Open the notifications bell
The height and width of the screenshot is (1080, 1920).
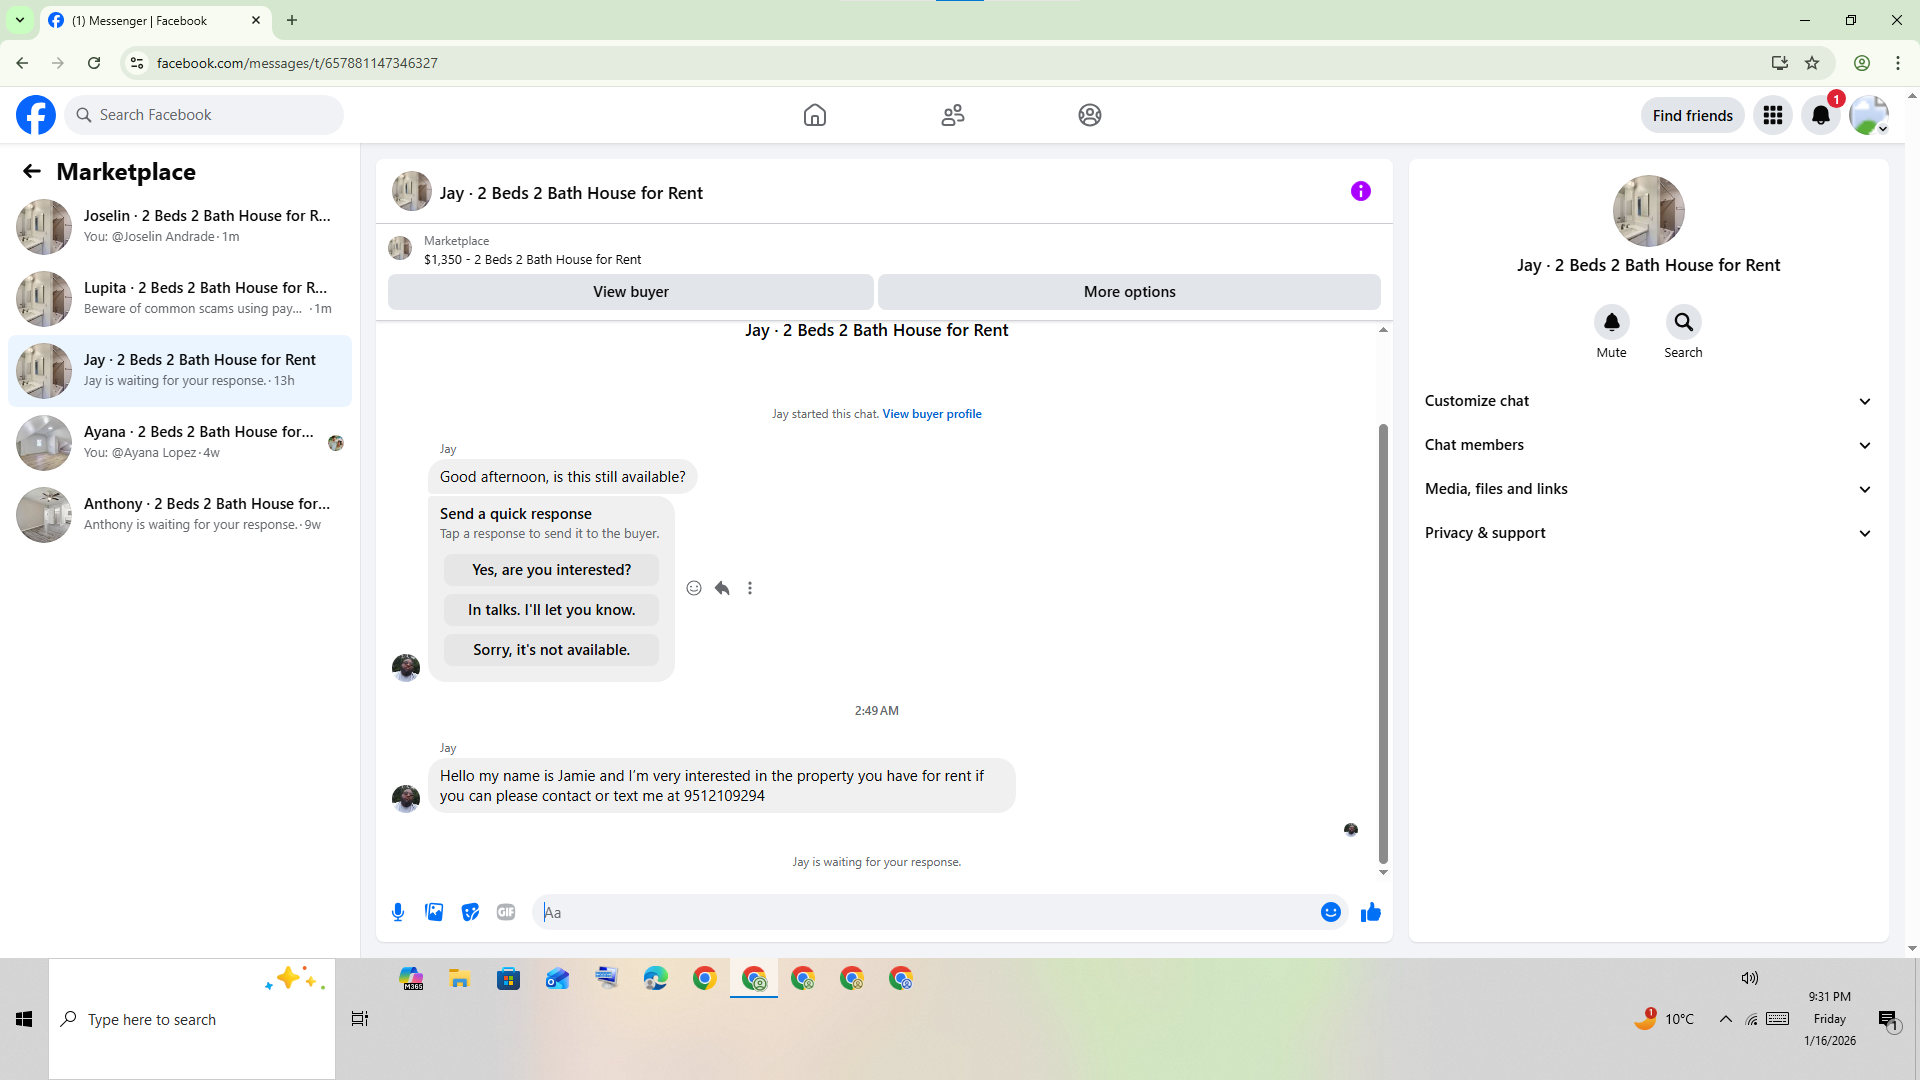tap(1821, 115)
